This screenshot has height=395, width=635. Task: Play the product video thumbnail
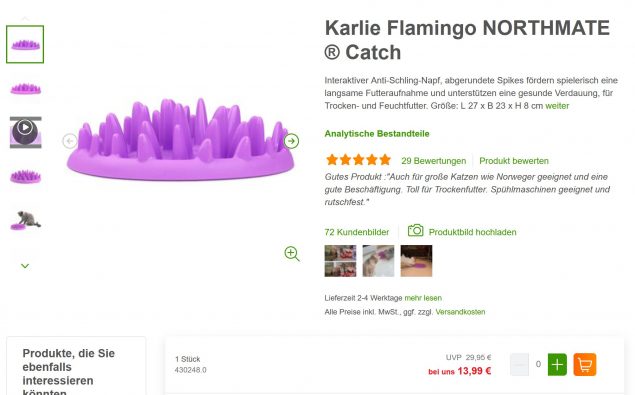(26, 132)
